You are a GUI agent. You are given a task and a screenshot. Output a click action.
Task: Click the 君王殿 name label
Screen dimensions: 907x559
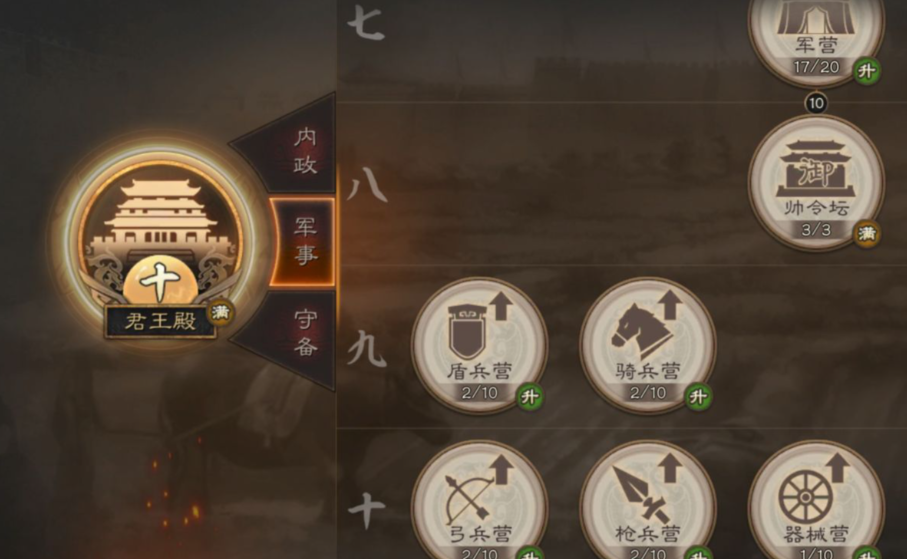point(161,321)
